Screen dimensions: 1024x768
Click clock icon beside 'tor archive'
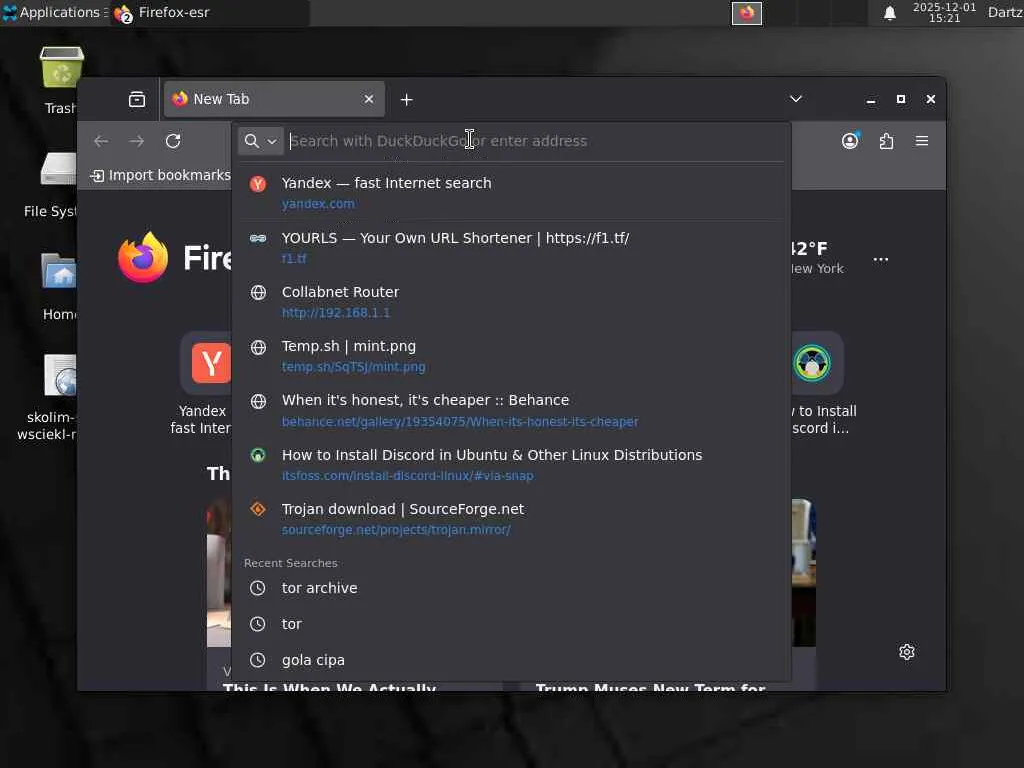pos(258,588)
